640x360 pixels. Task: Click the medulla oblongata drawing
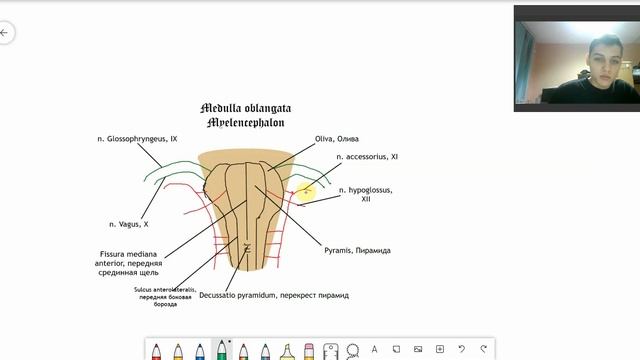[246, 210]
